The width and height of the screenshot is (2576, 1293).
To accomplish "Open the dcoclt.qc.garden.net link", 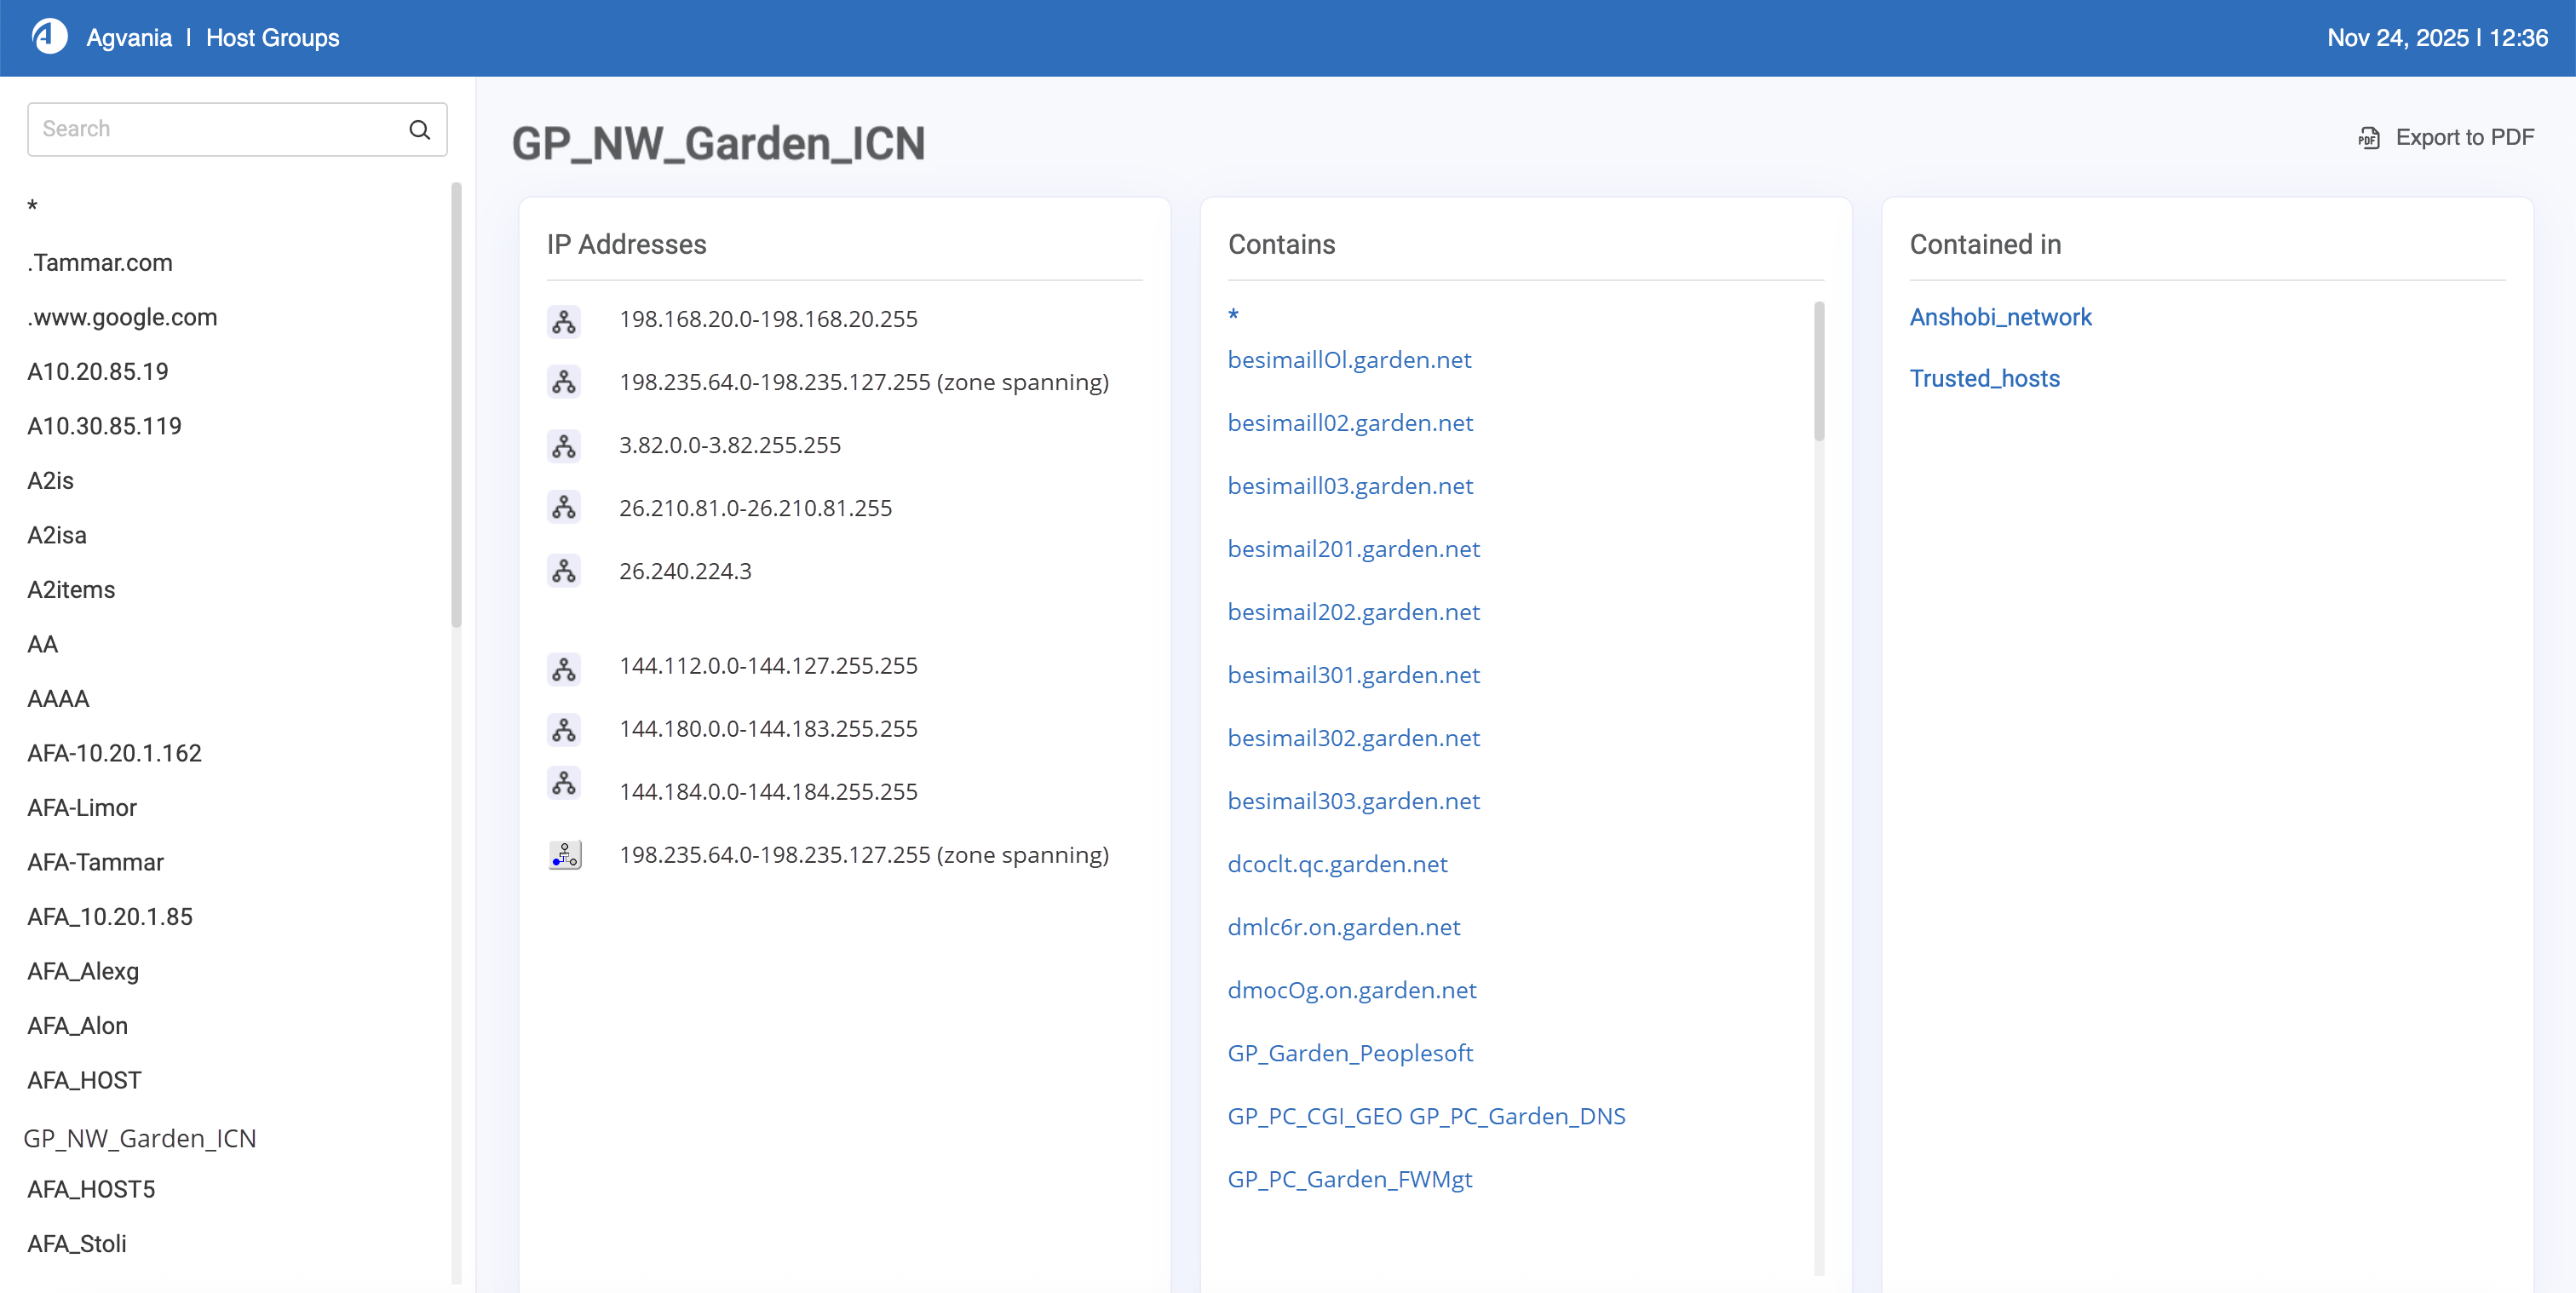I will pyautogui.click(x=1337, y=864).
